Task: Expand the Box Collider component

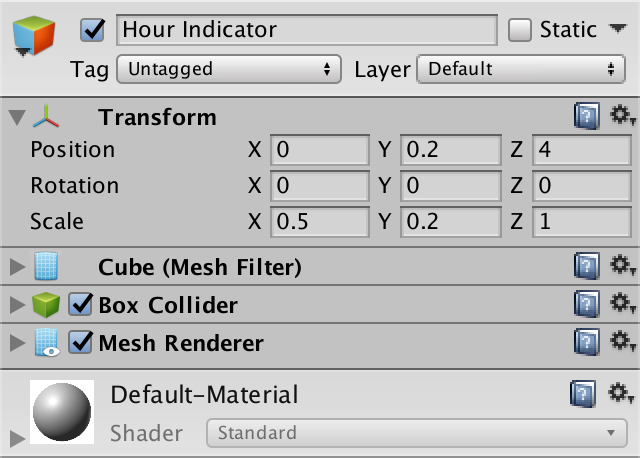Action: click(17, 305)
